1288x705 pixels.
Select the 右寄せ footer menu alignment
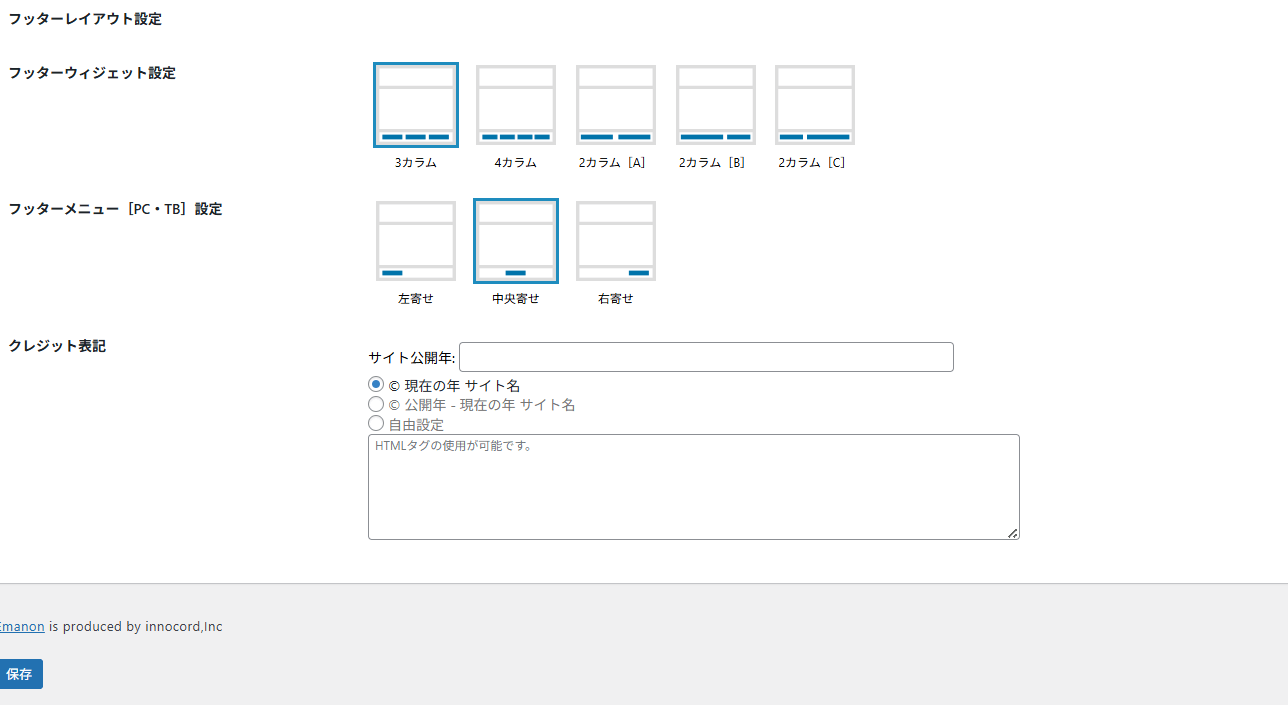click(615, 240)
